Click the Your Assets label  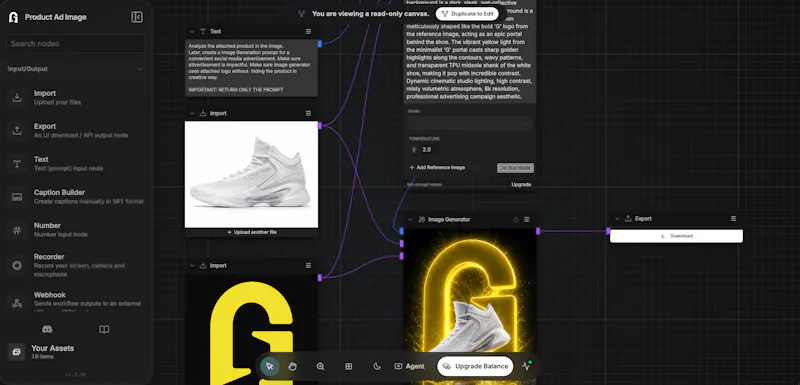(53, 348)
